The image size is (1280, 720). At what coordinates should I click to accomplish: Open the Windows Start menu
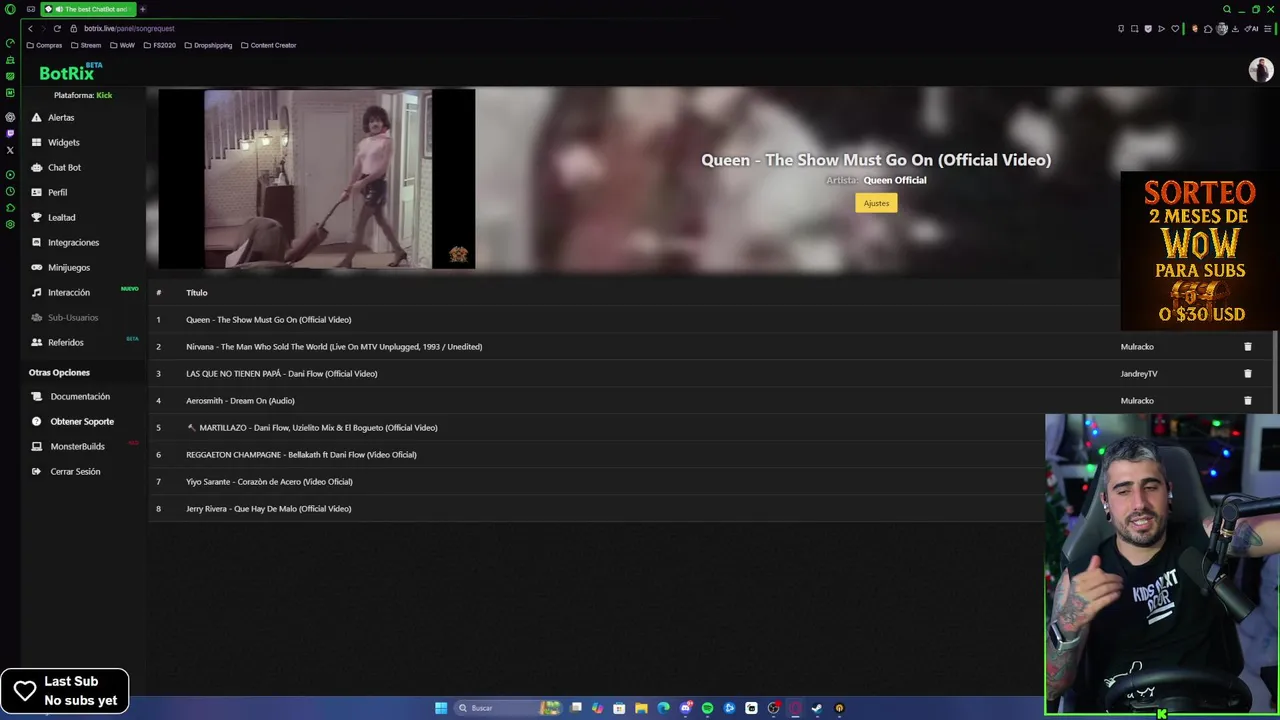coord(441,708)
